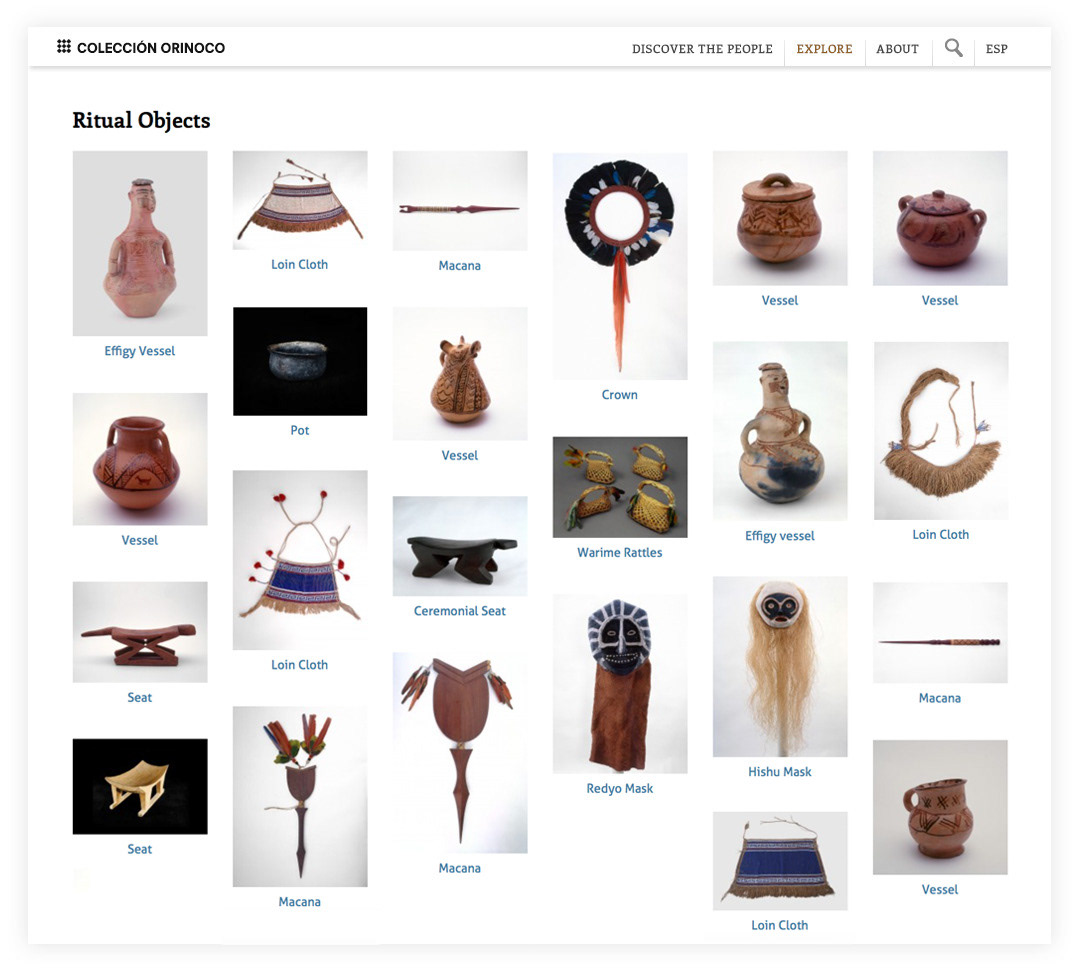This screenshot has width=1080, height=970.
Task: Select the Explore menu item
Action: [824, 49]
